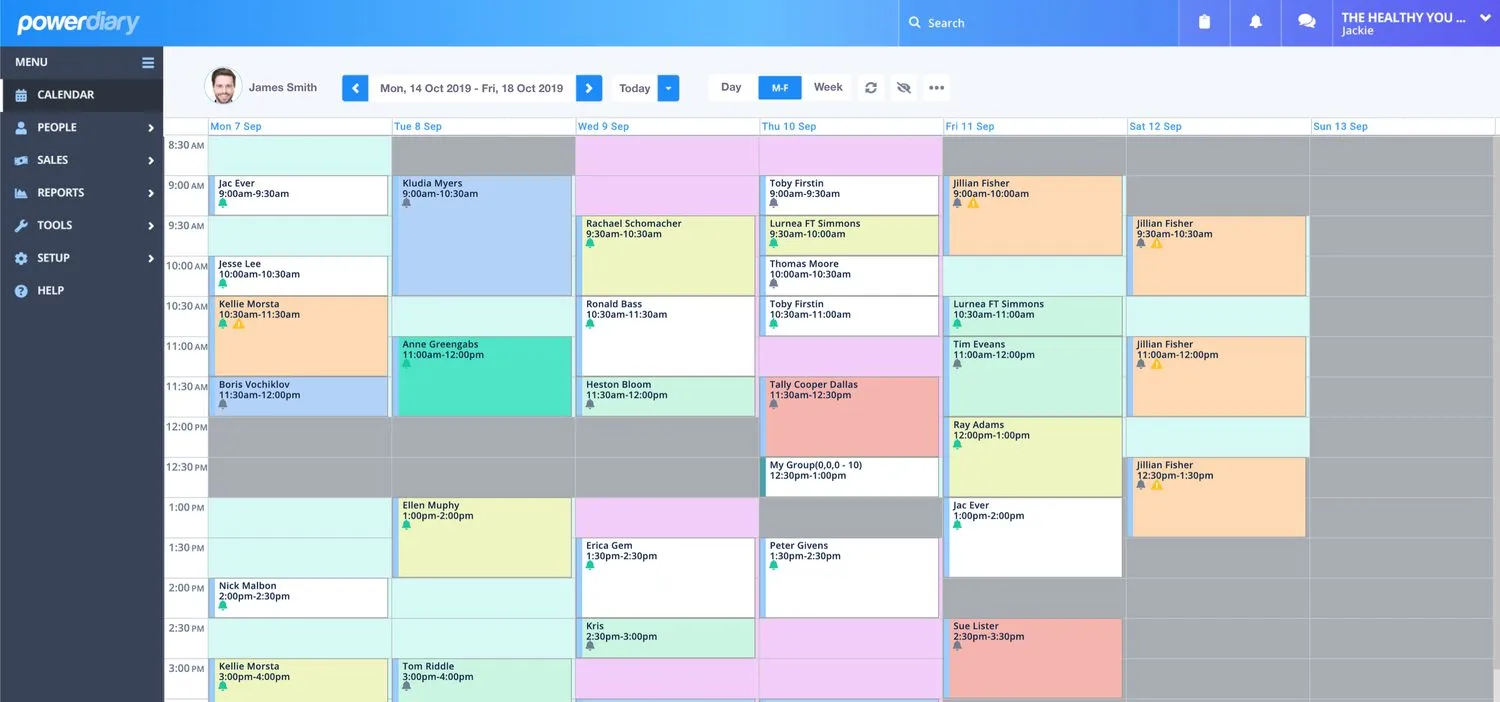The width and height of the screenshot is (1500, 702).
Task: Expand the People sidebar section
Action: click(152, 127)
